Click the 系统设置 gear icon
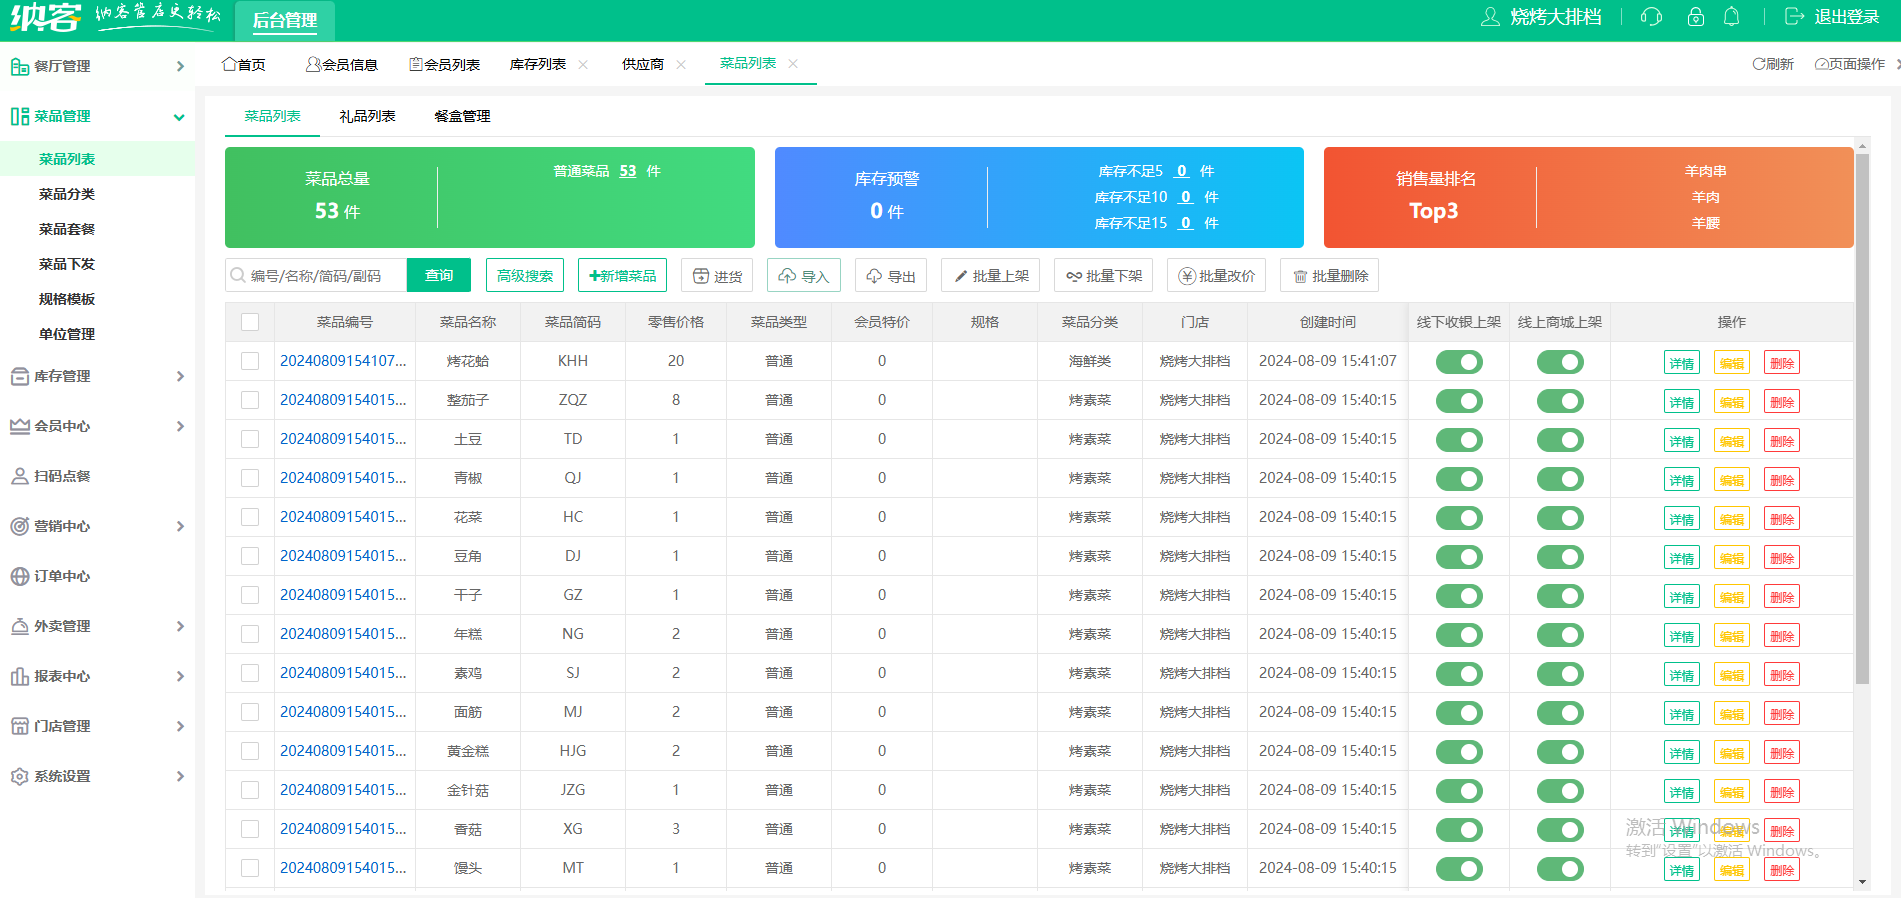The height and width of the screenshot is (898, 1901). pyautogui.click(x=19, y=776)
